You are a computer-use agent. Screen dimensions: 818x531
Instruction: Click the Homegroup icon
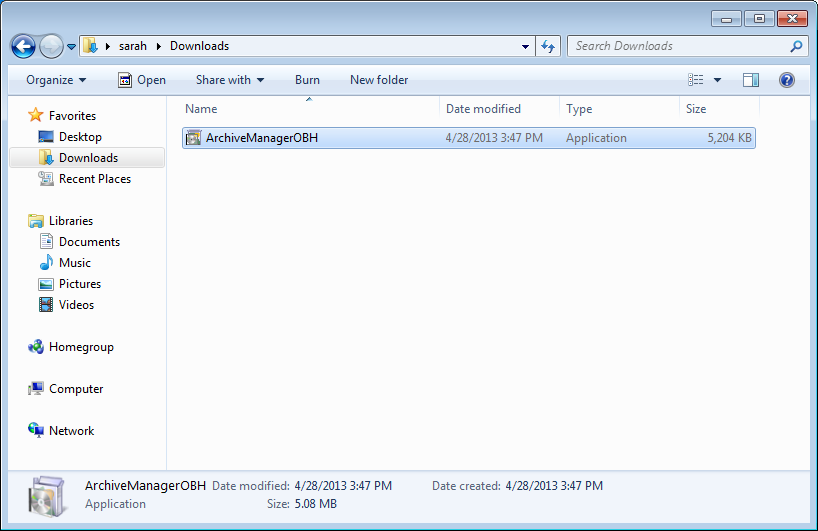(x=35, y=346)
